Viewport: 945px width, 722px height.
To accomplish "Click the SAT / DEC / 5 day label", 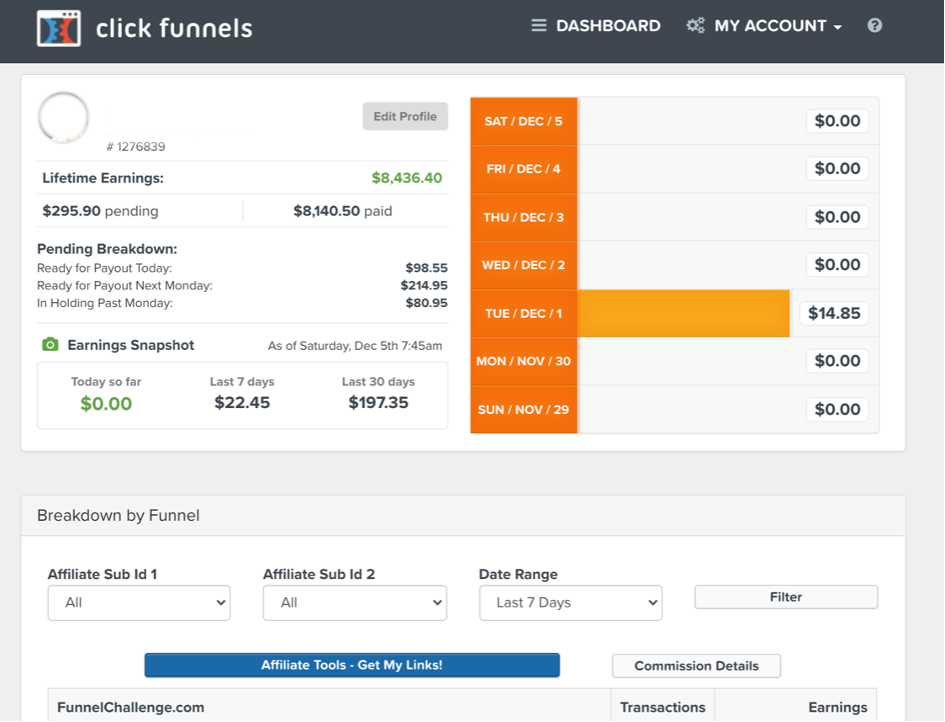I will (524, 121).
